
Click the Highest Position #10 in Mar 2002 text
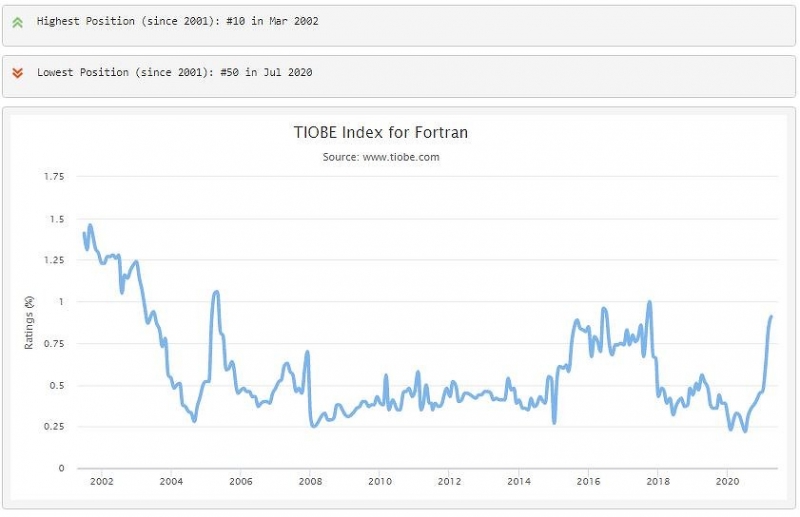coord(177,21)
